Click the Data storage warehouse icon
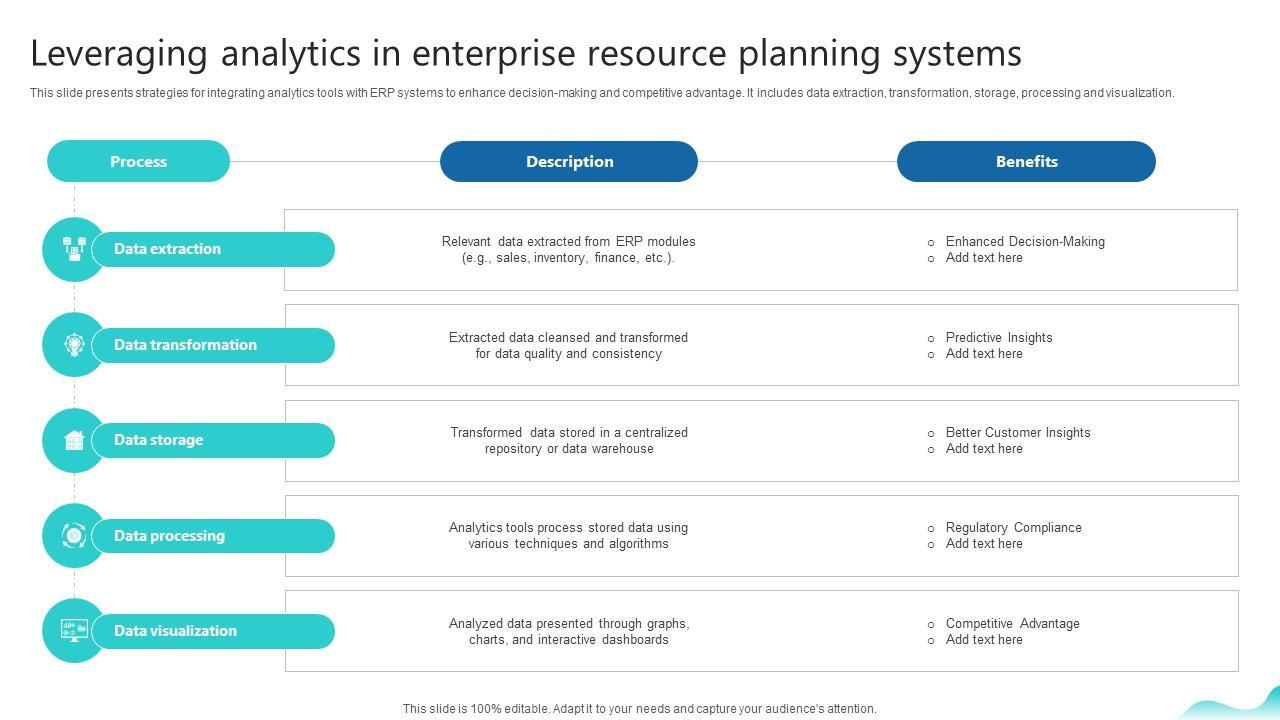 pyautogui.click(x=74, y=440)
